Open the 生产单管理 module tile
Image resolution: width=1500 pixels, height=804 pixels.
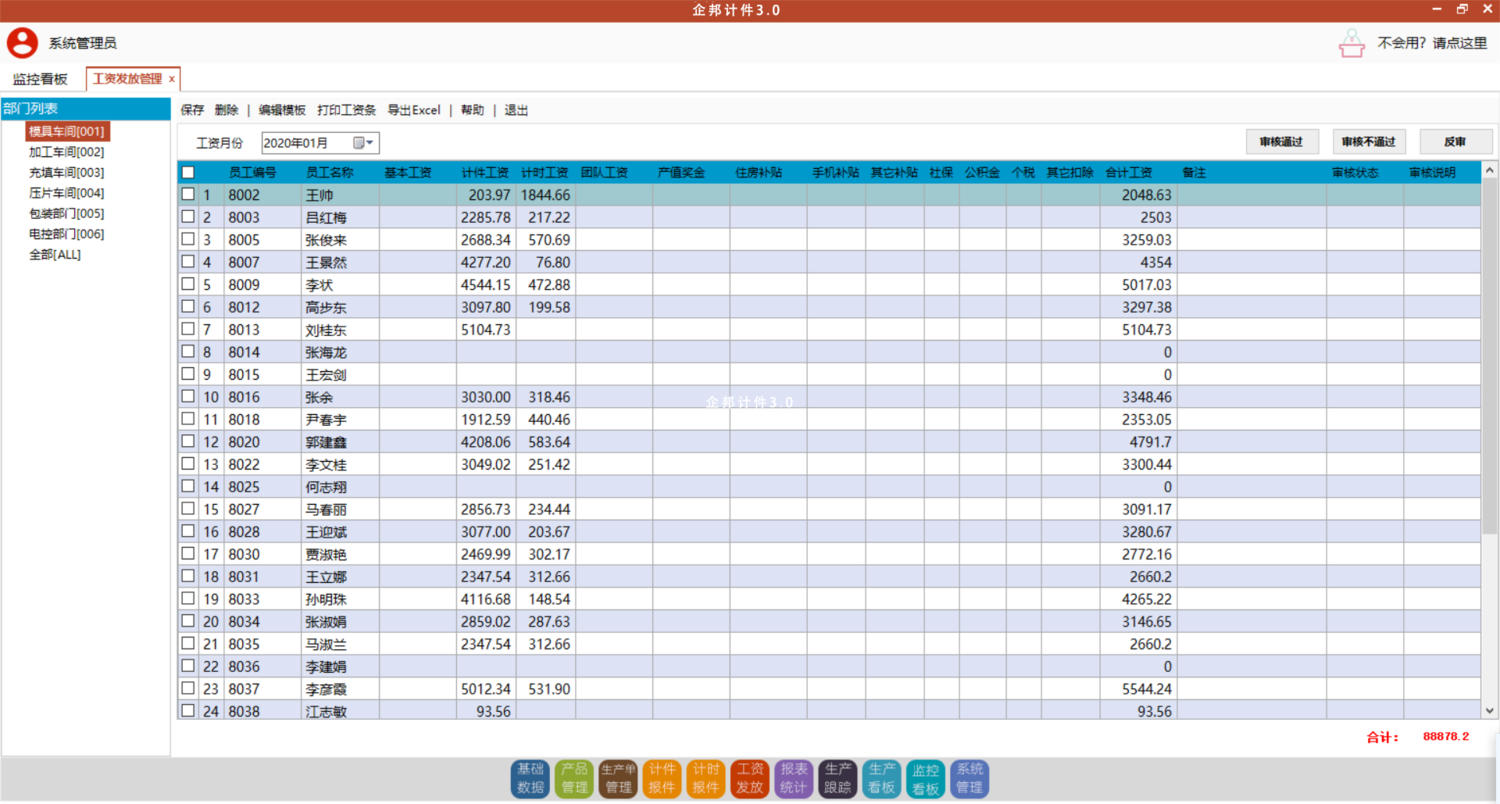point(618,778)
